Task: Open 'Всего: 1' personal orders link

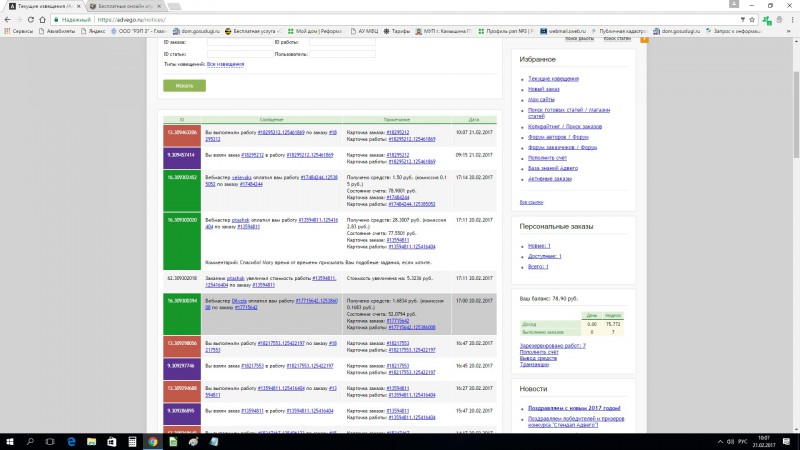Action: click(538, 267)
